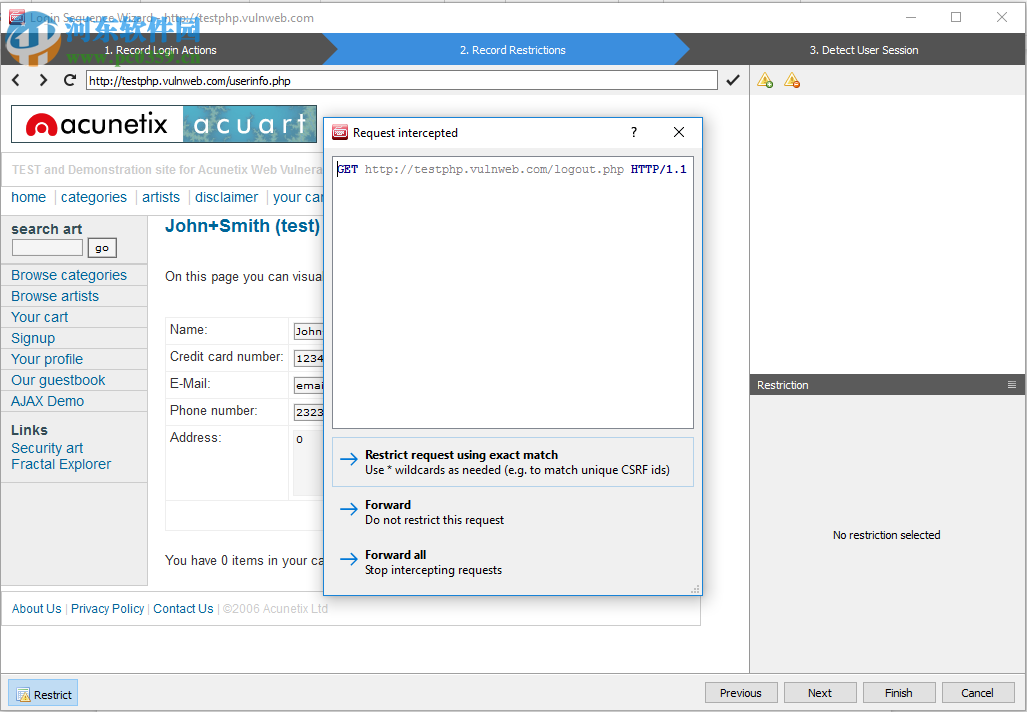Open the AJAX Demo sidebar link
This screenshot has height=712, width=1027.
coord(48,401)
